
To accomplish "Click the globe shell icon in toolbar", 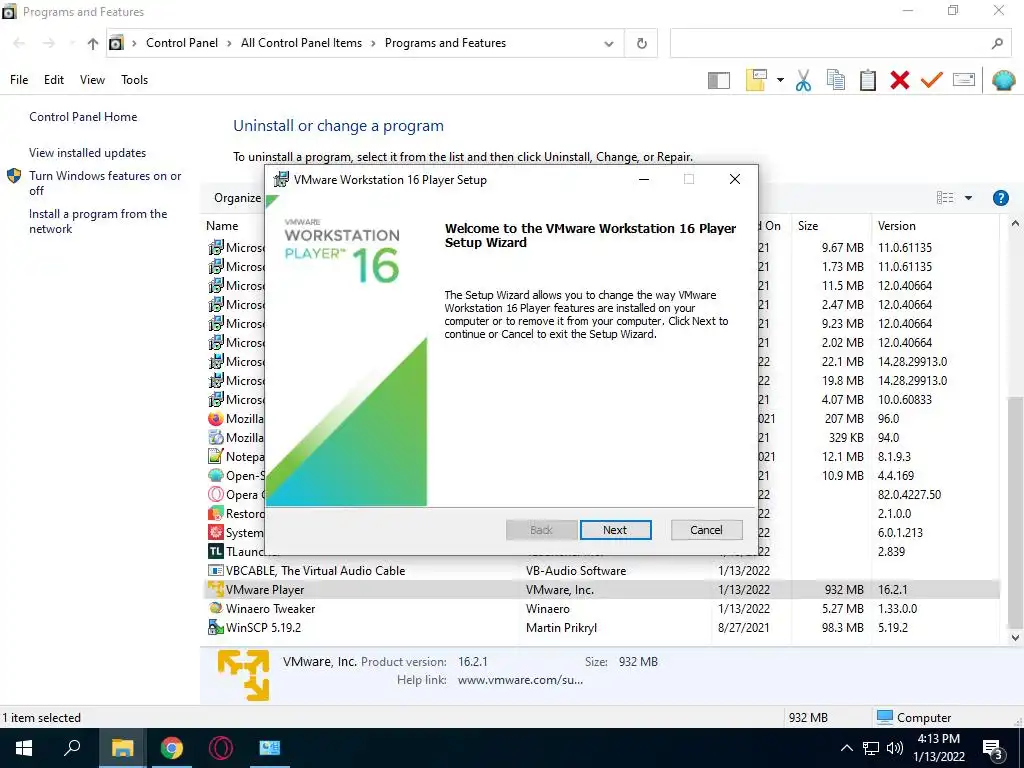I will (x=1003, y=80).
